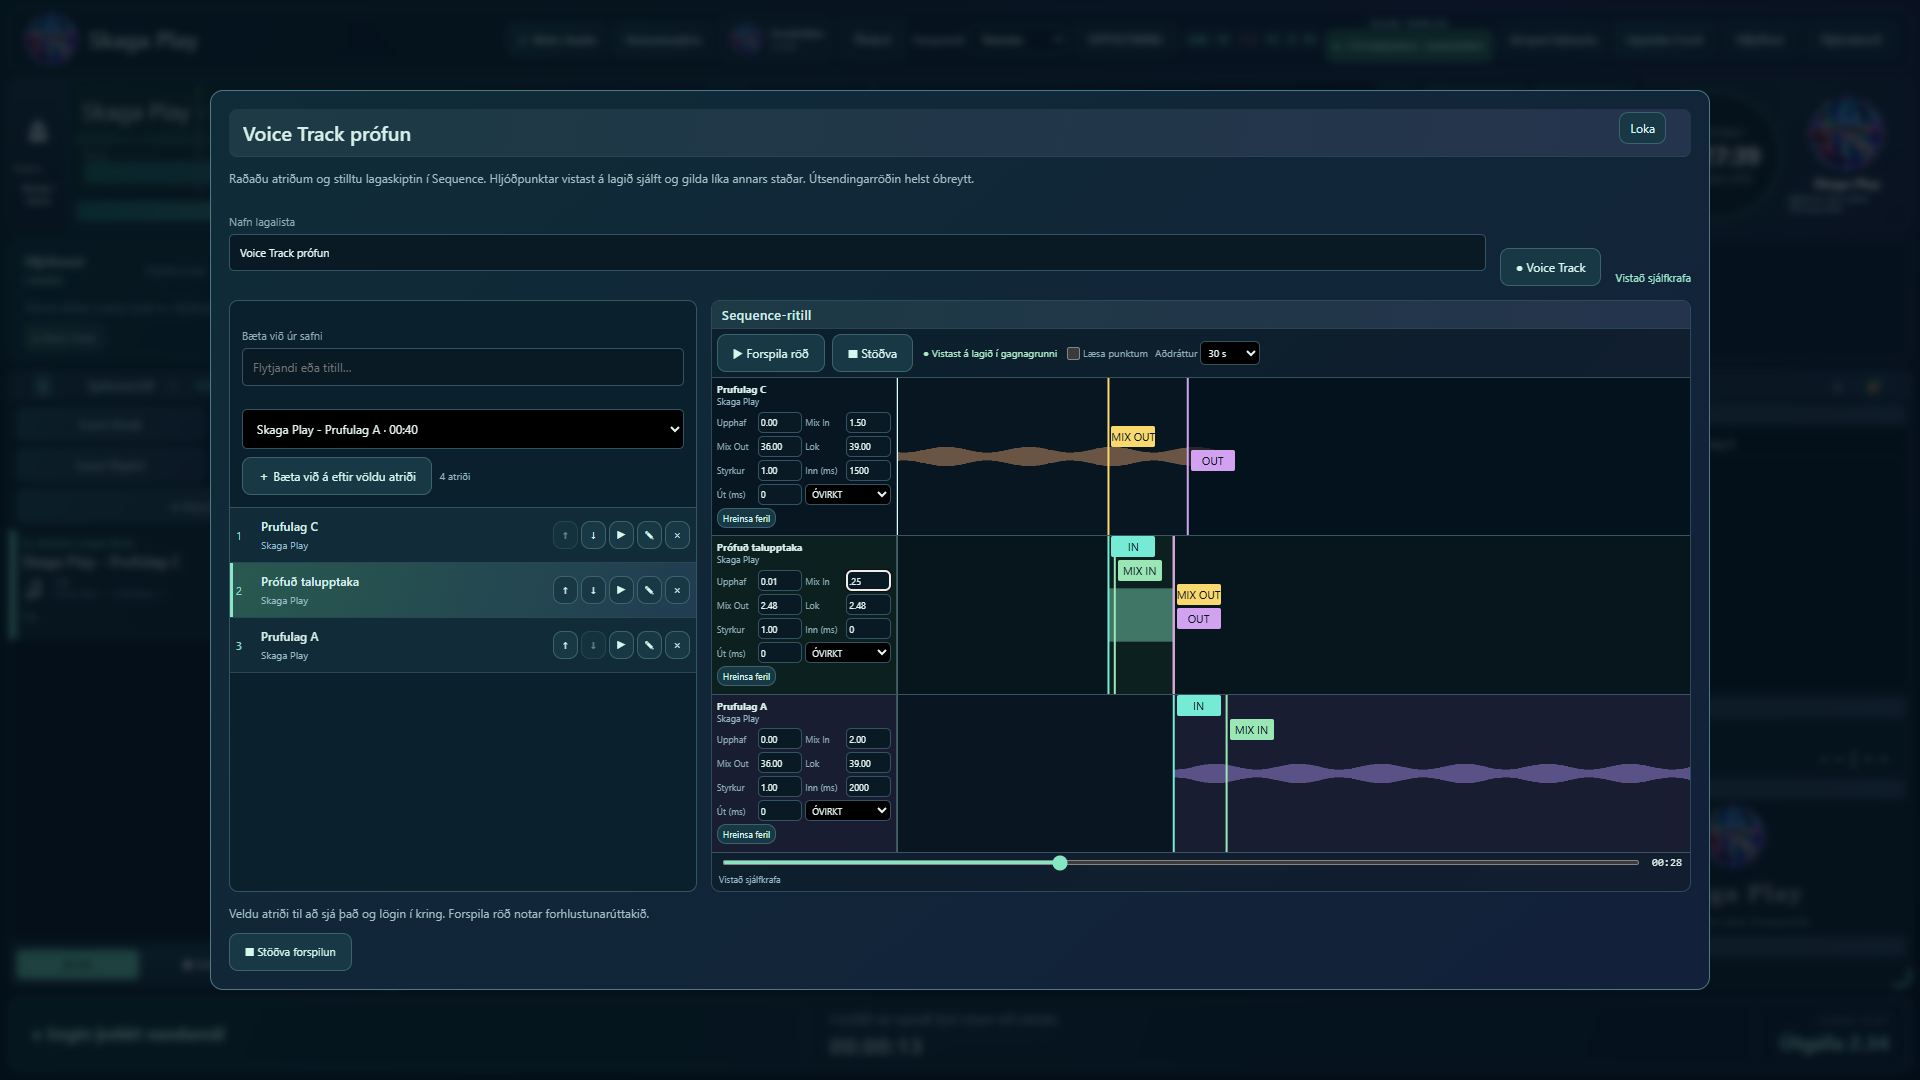Click the Inn (ms) field of Prufulag A
The image size is (1920, 1080).
pyautogui.click(x=868, y=787)
